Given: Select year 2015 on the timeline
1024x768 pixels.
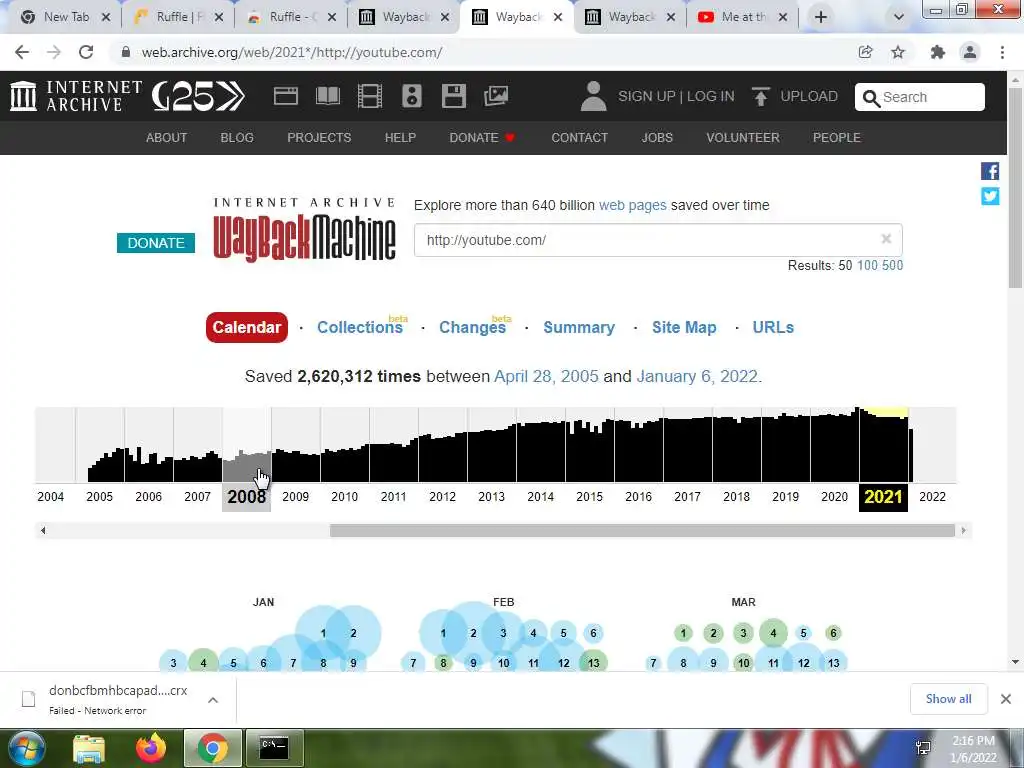Looking at the screenshot, I should [x=589, y=497].
